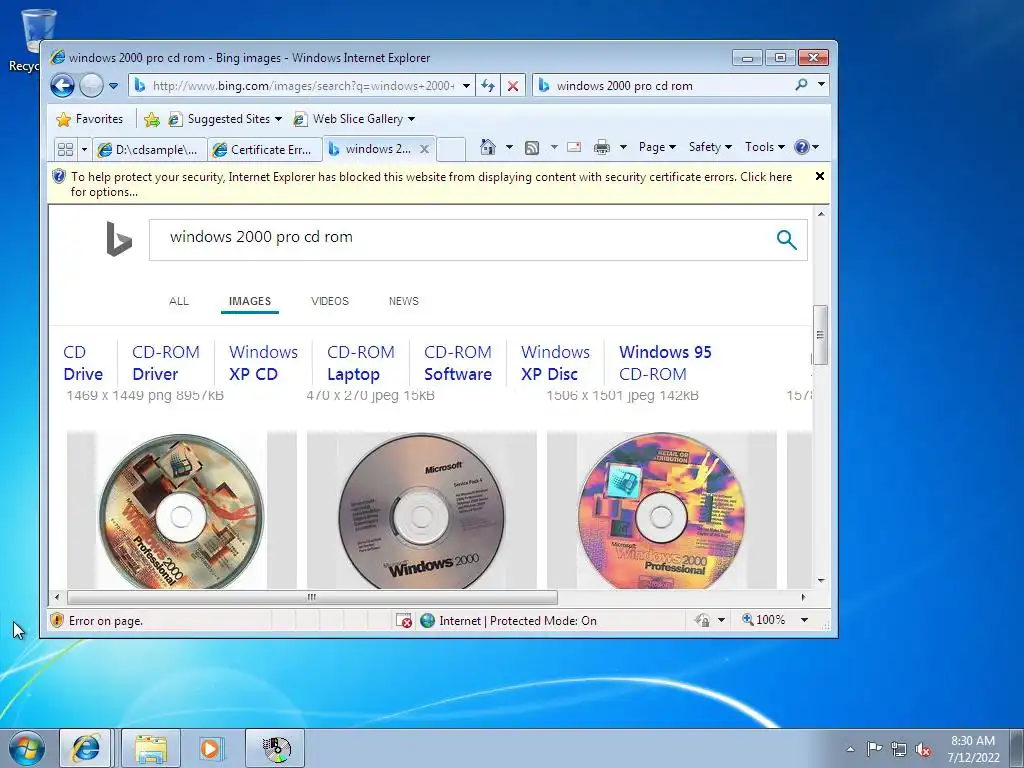Switch to the D:\cdsample tab
Viewport: 1024px width, 768px height.
point(149,150)
